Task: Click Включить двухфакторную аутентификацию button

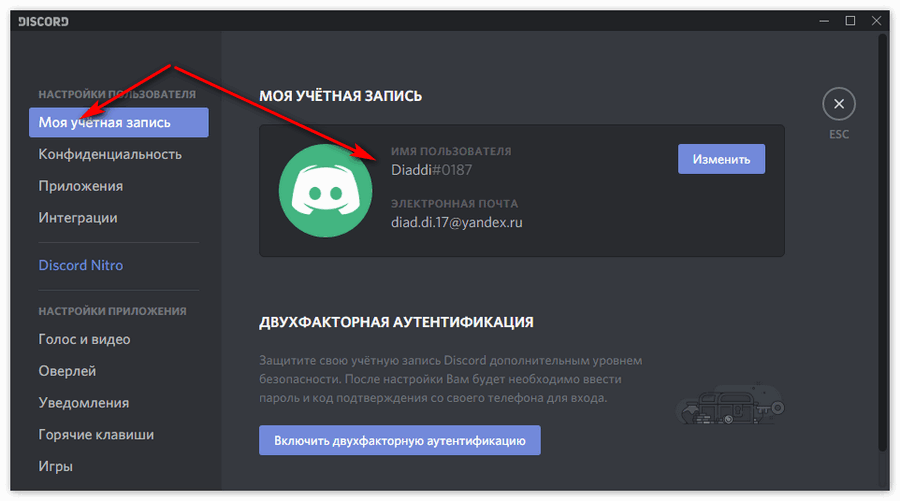Action: (399, 440)
